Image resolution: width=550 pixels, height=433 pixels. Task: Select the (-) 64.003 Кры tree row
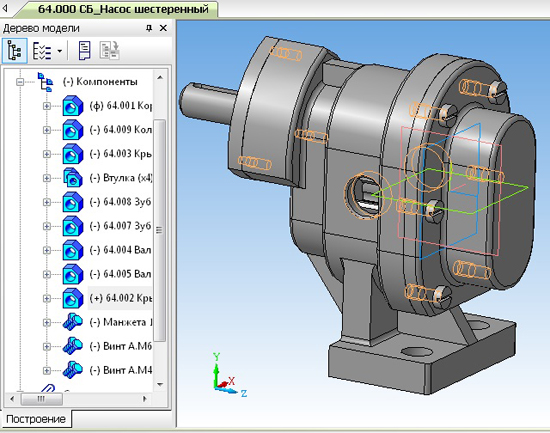coord(121,154)
